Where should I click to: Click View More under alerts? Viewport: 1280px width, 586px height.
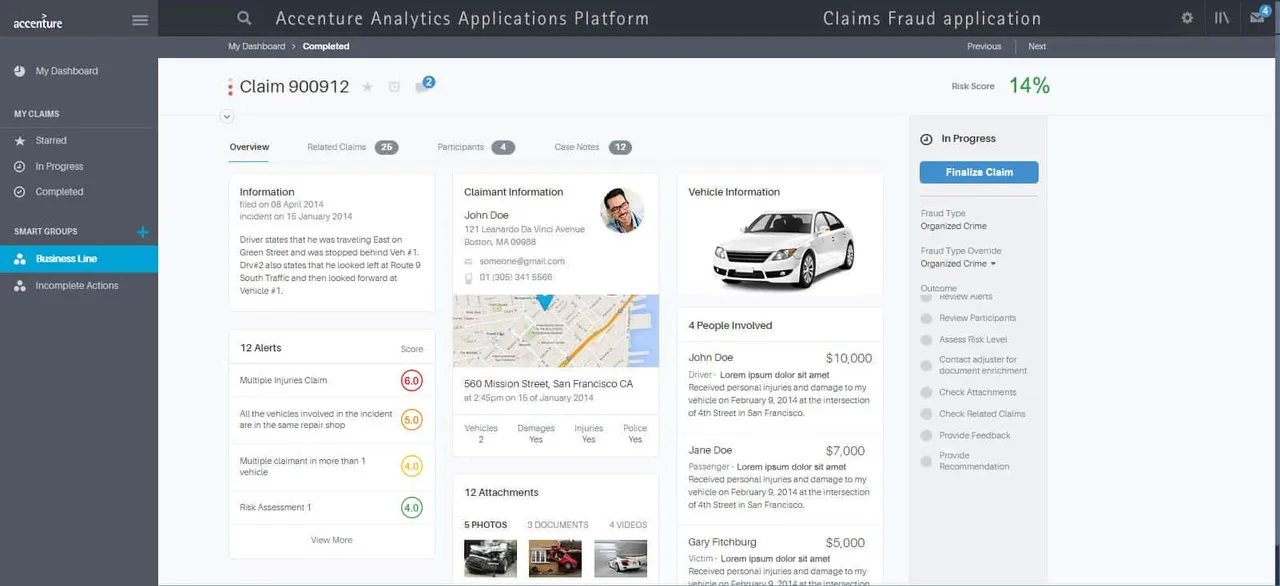pos(332,540)
